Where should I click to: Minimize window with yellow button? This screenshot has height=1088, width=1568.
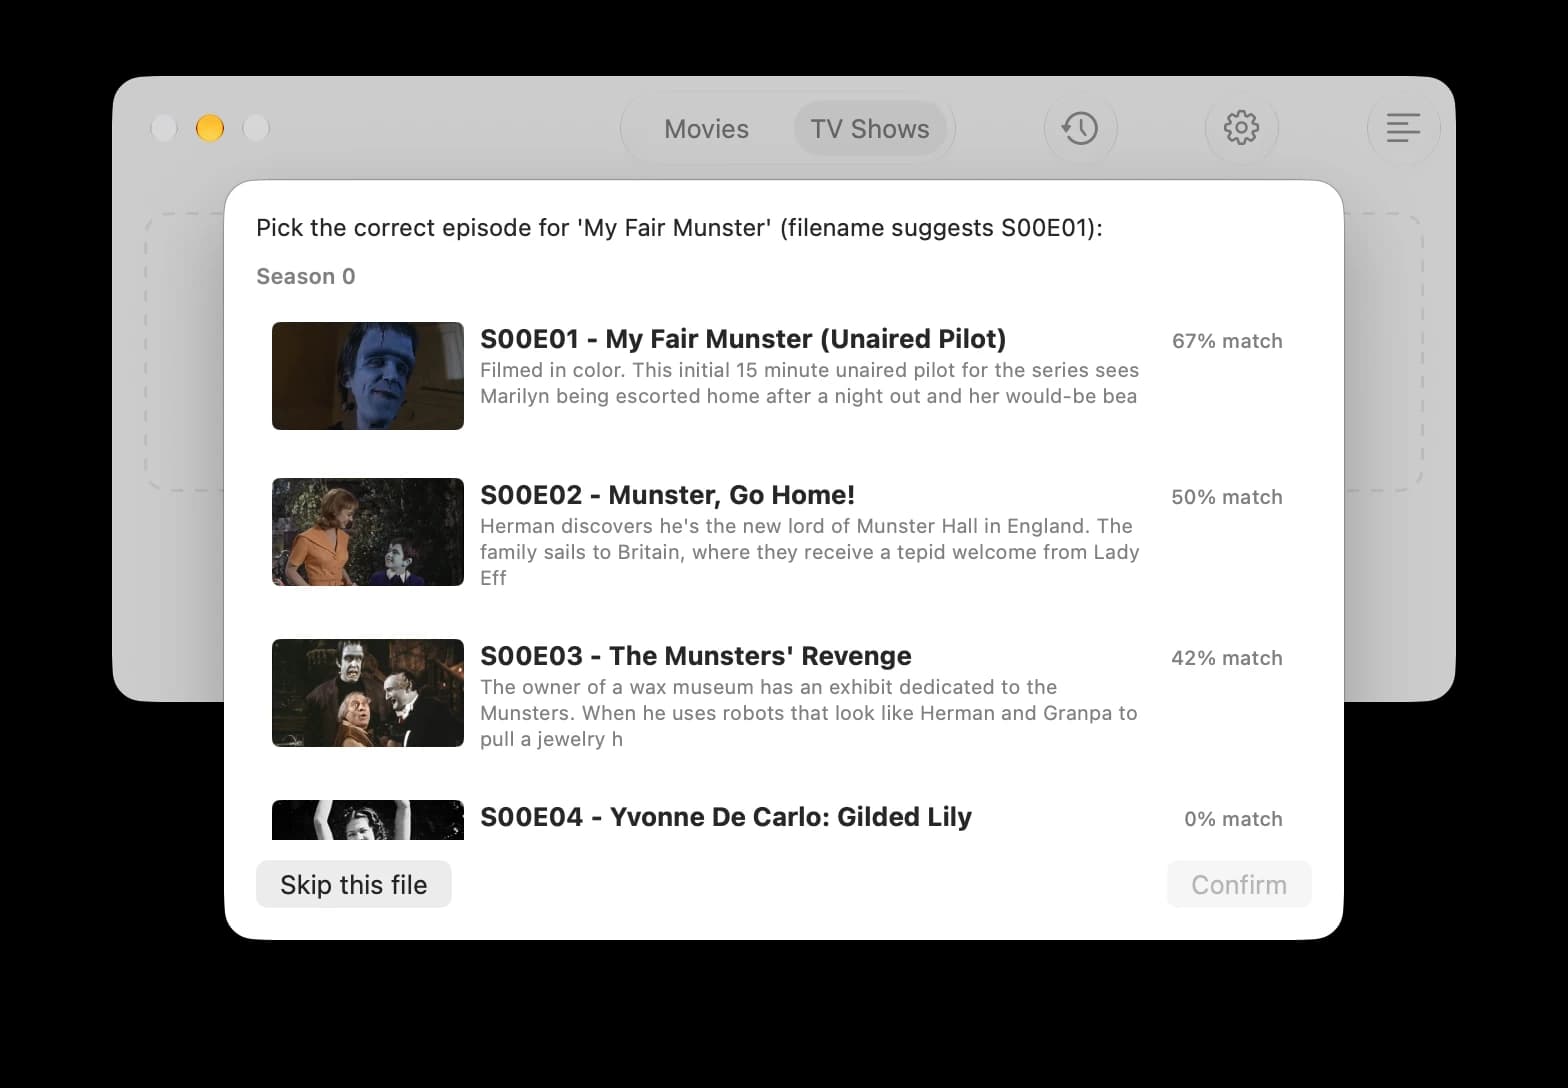[x=210, y=128]
